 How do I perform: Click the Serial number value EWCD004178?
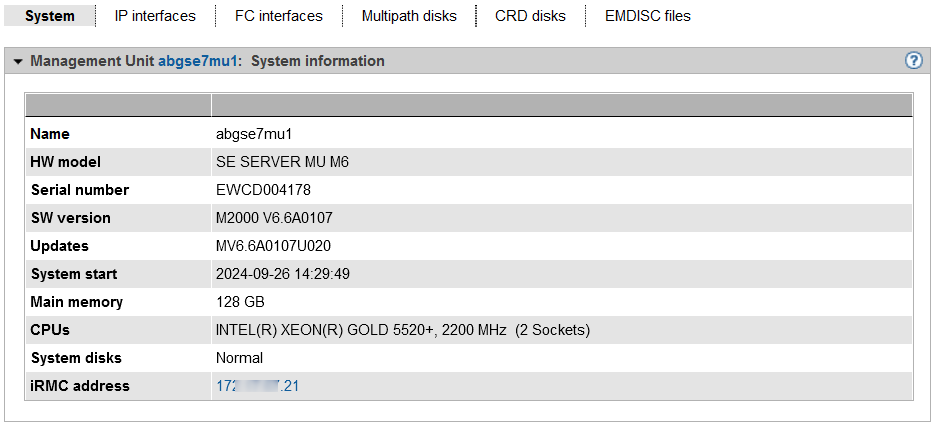pyautogui.click(x=263, y=190)
